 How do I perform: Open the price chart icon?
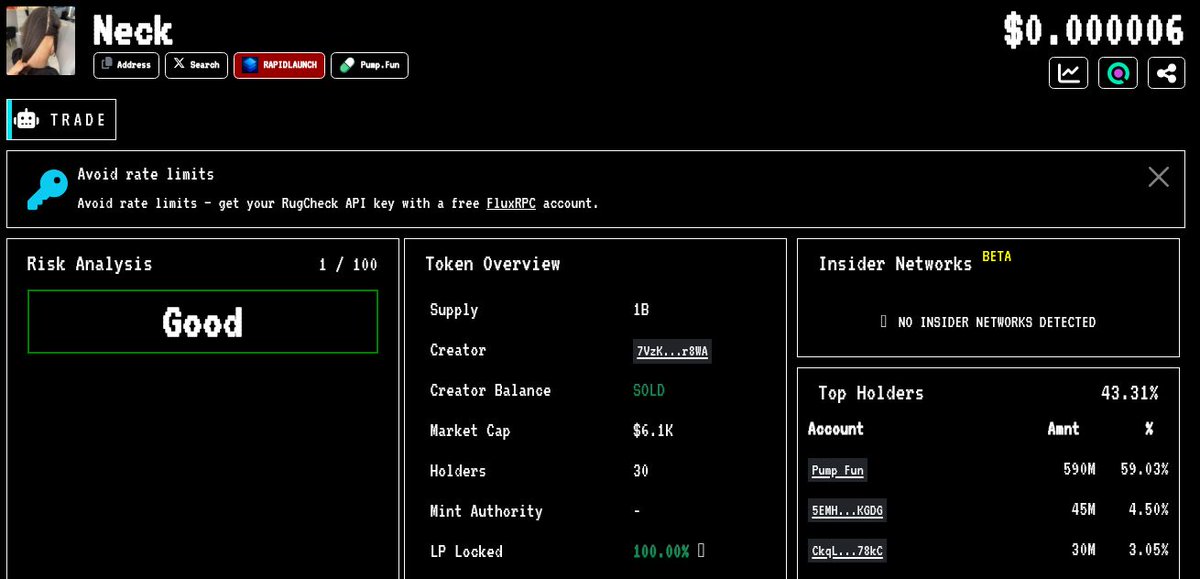pos(1068,73)
